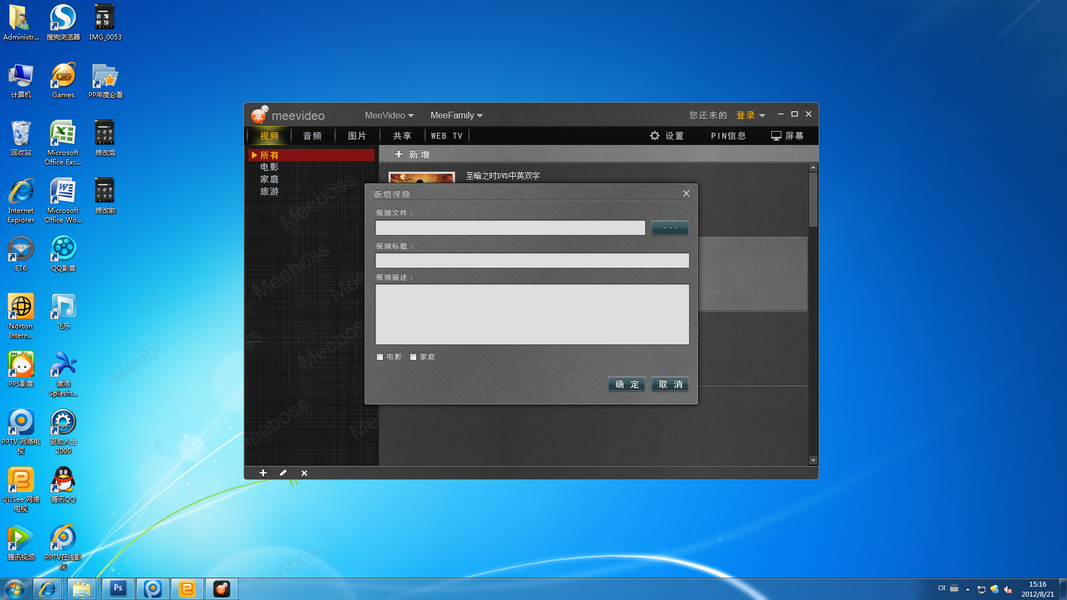
Task: Focus the 视频文件 path input
Action: point(510,228)
